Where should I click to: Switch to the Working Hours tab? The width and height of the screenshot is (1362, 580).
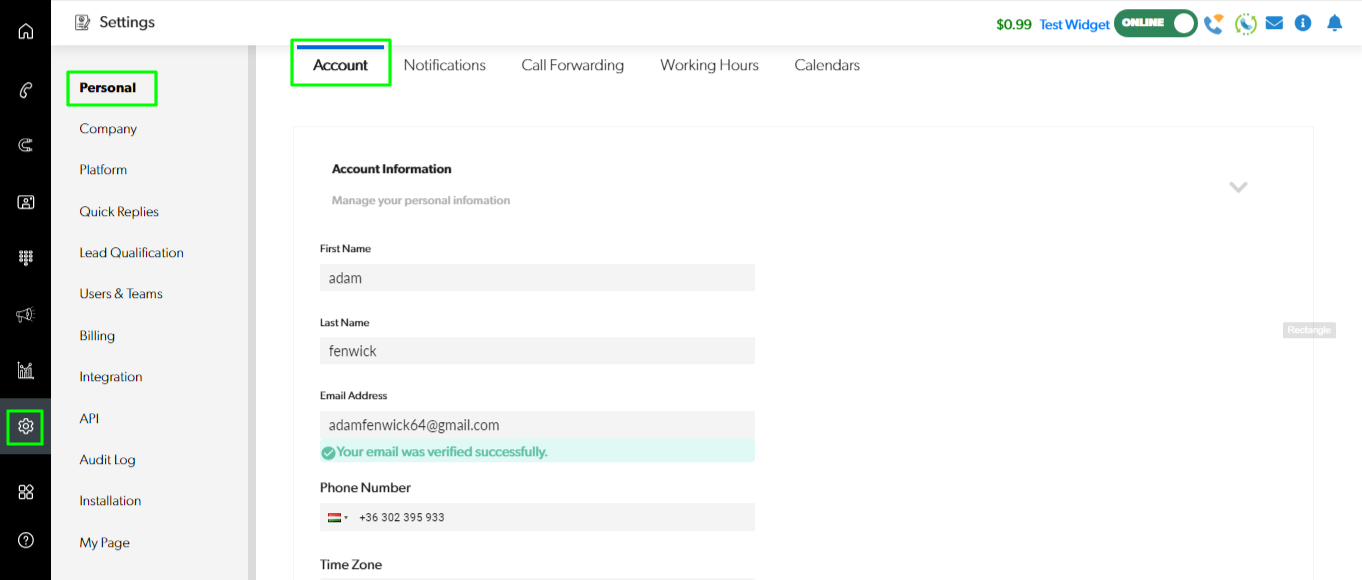coord(709,65)
